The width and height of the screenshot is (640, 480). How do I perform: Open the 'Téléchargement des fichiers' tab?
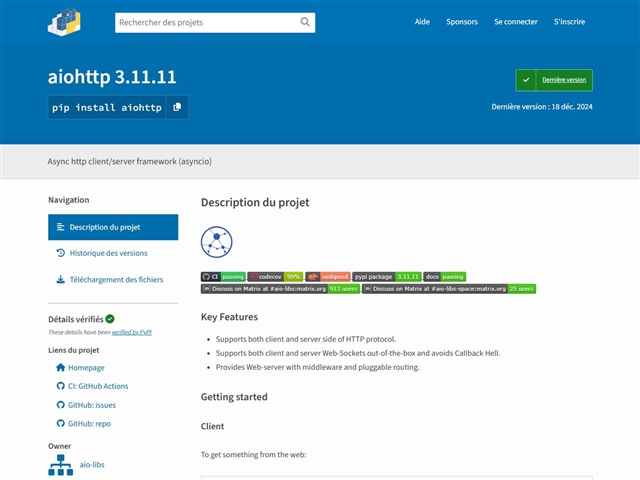tap(116, 280)
